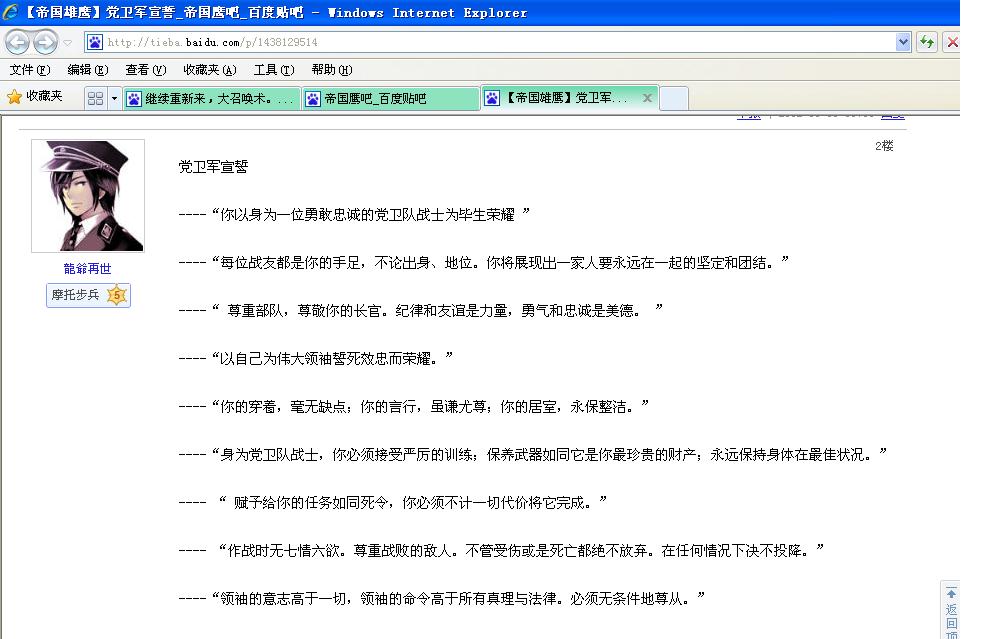Viewport: 985px width, 639px height.
Task: Open the tab list dropdown arrow
Action: pos(114,98)
